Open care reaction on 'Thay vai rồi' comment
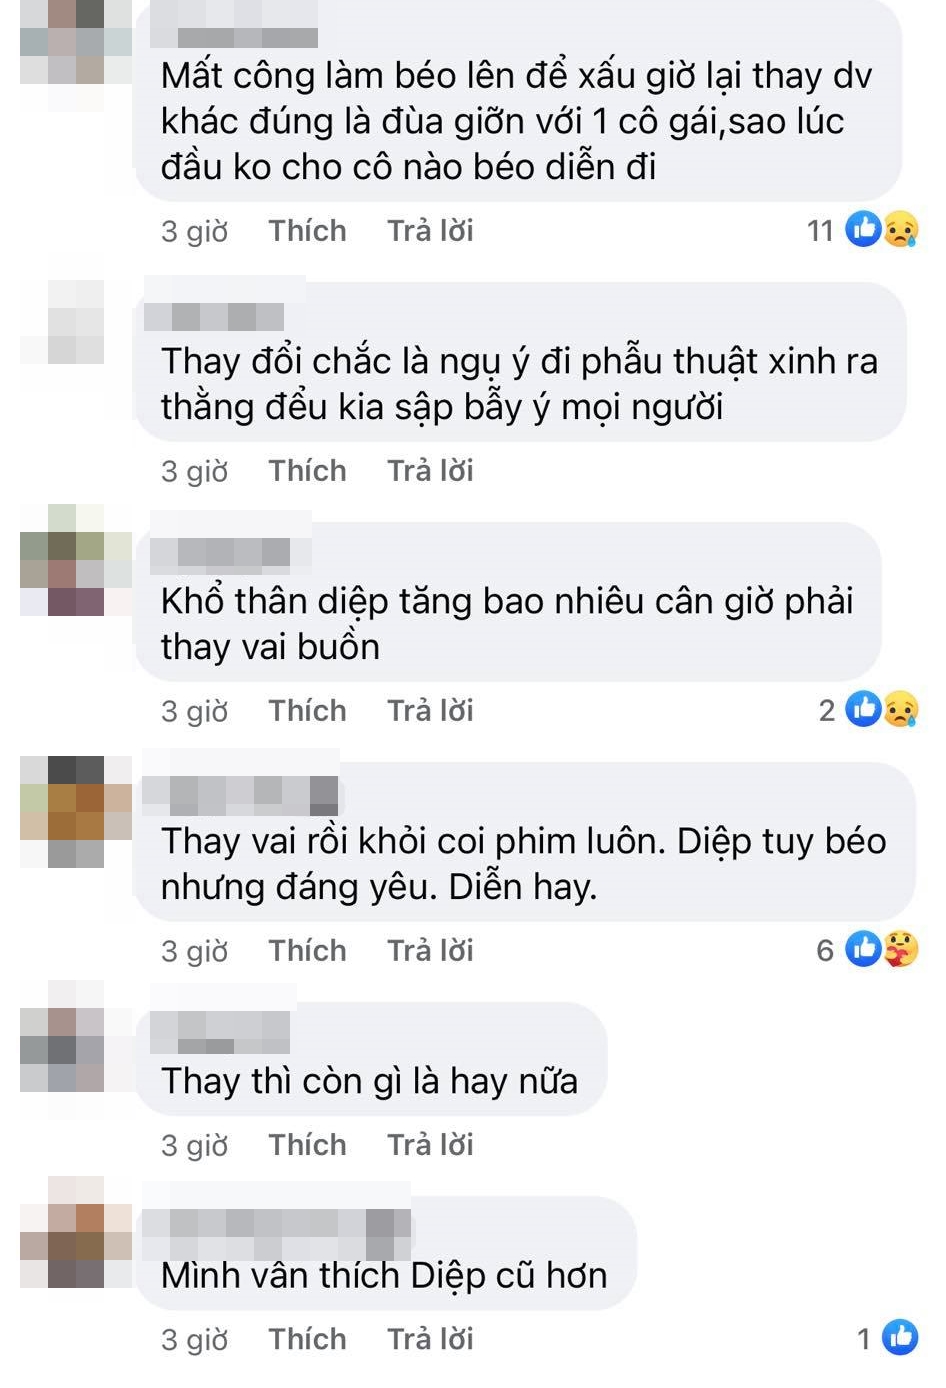Viewport: 946px width, 1388px height. (x=900, y=949)
